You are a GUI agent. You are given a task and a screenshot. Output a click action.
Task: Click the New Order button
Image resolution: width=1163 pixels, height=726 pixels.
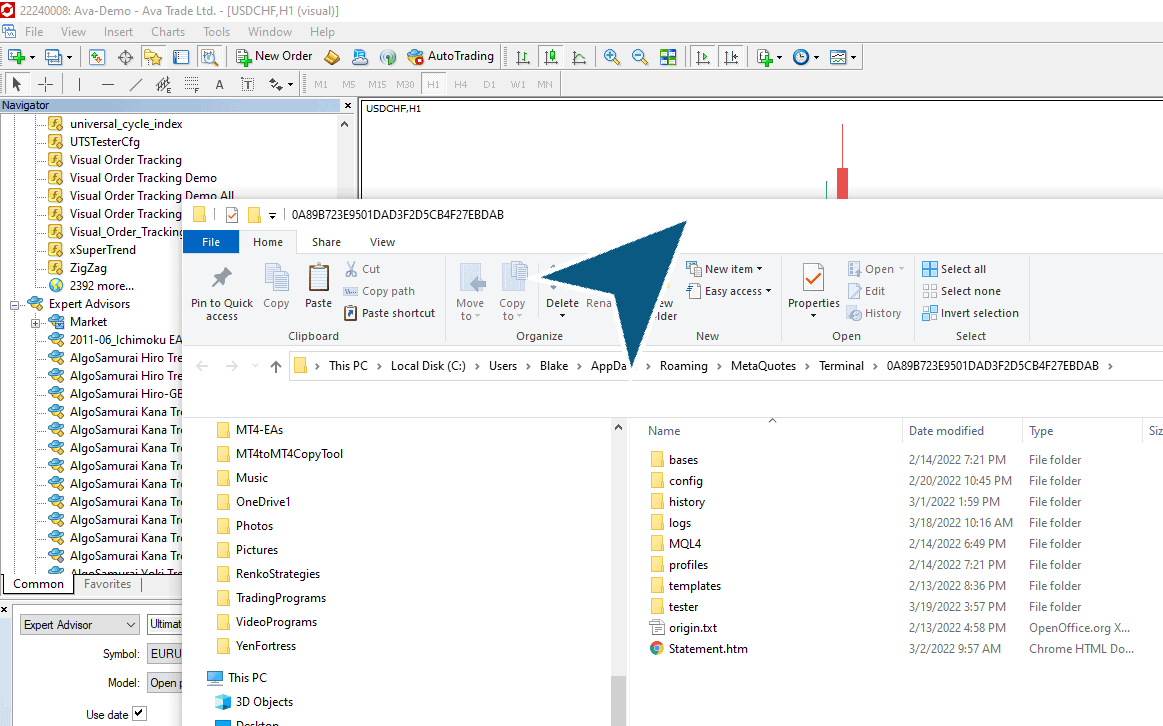tap(274, 56)
